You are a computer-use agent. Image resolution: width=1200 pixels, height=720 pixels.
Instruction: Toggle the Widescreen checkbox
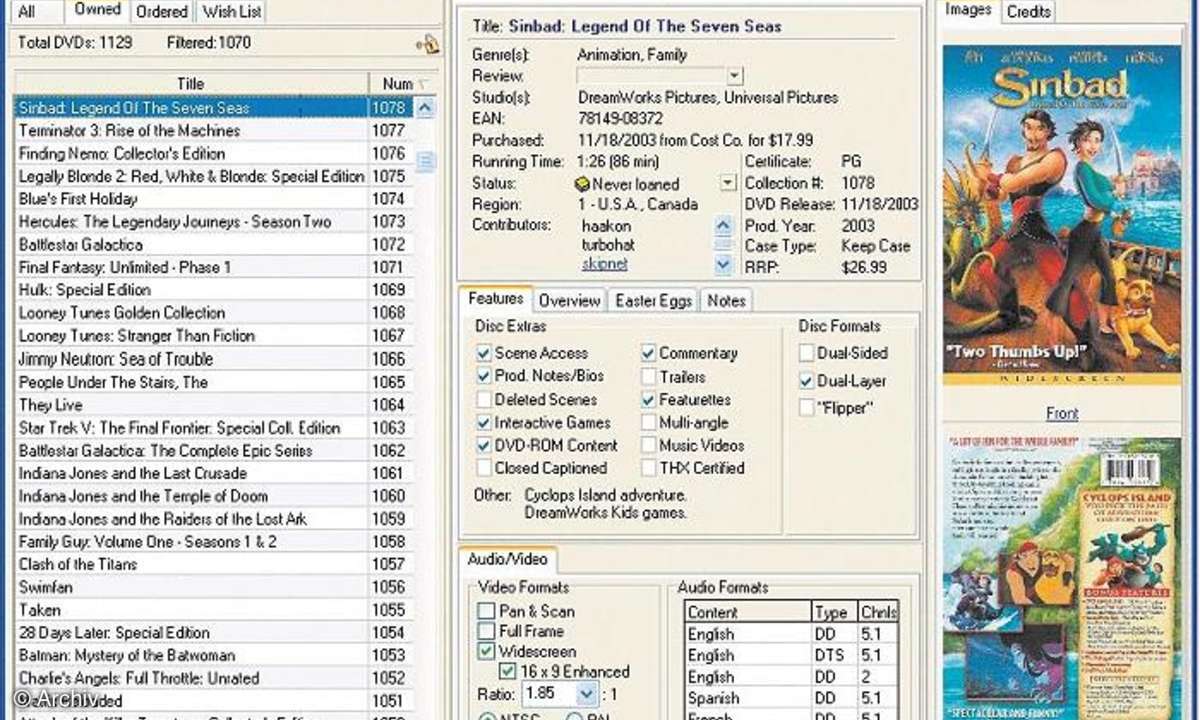point(486,651)
